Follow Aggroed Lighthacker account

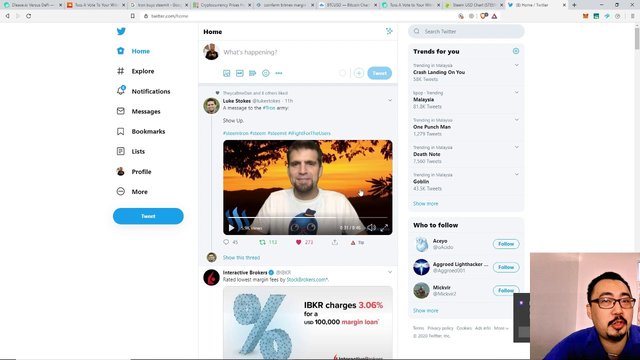(x=506, y=267)
